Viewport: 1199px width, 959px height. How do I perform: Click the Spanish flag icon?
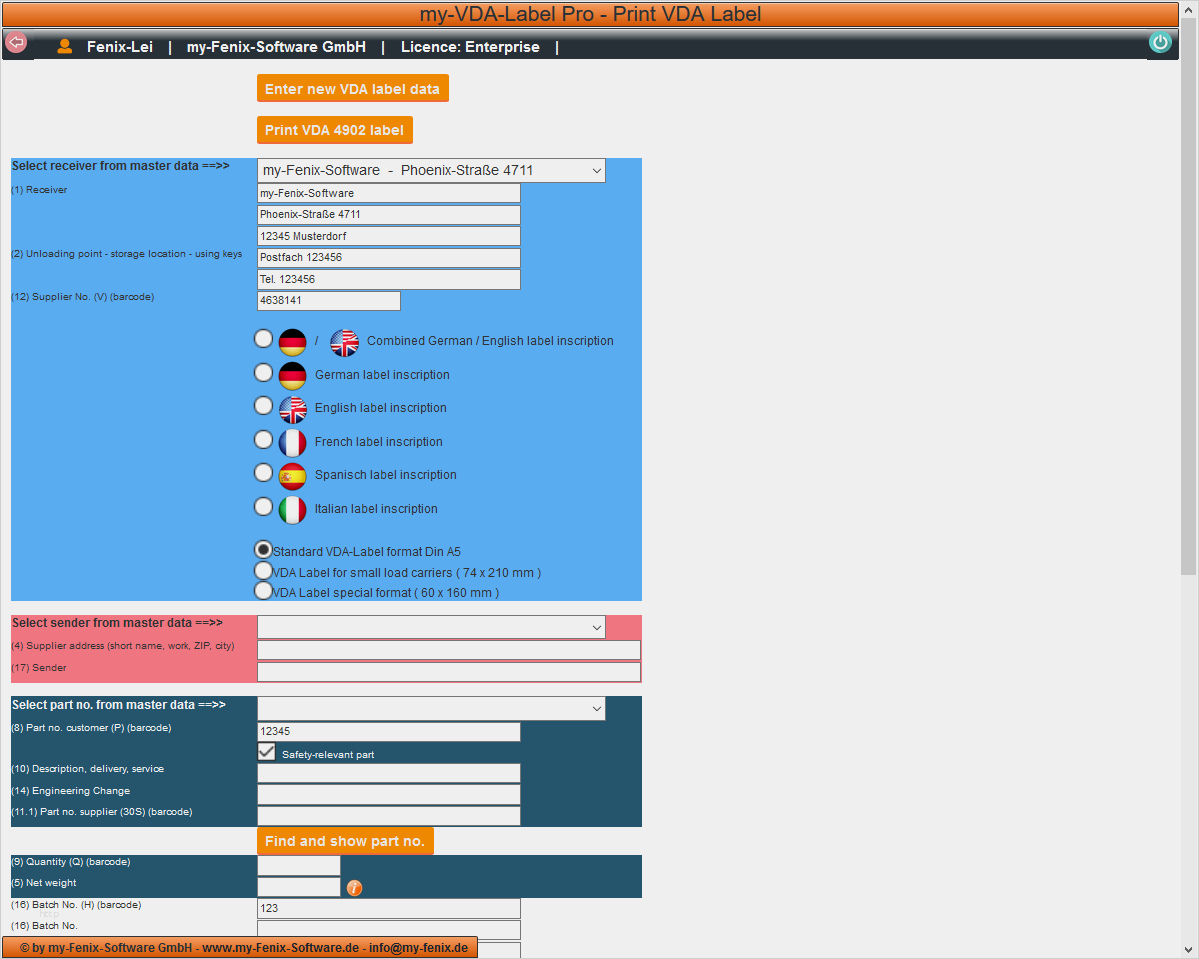tap(292, 476)
